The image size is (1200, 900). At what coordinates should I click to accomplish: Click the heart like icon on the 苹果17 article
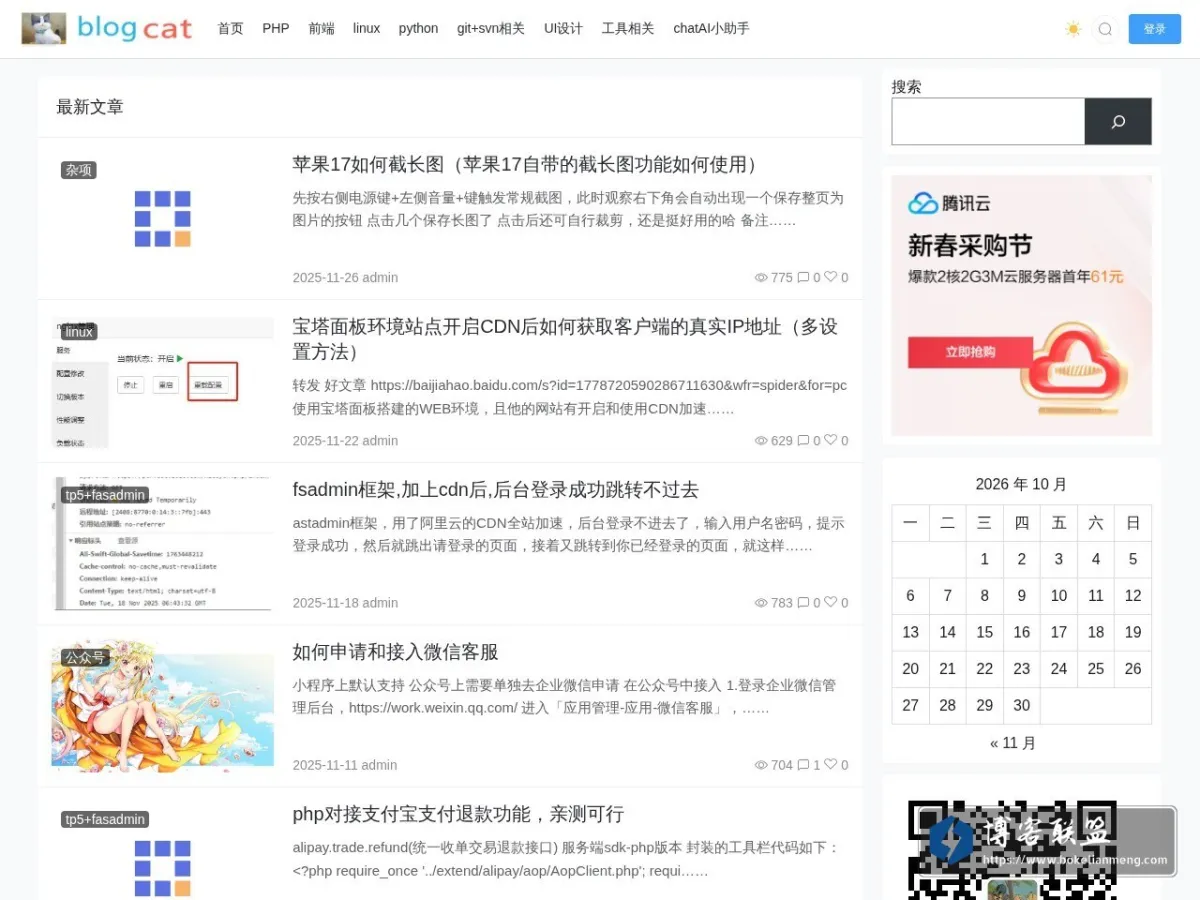tap(830, 277)
